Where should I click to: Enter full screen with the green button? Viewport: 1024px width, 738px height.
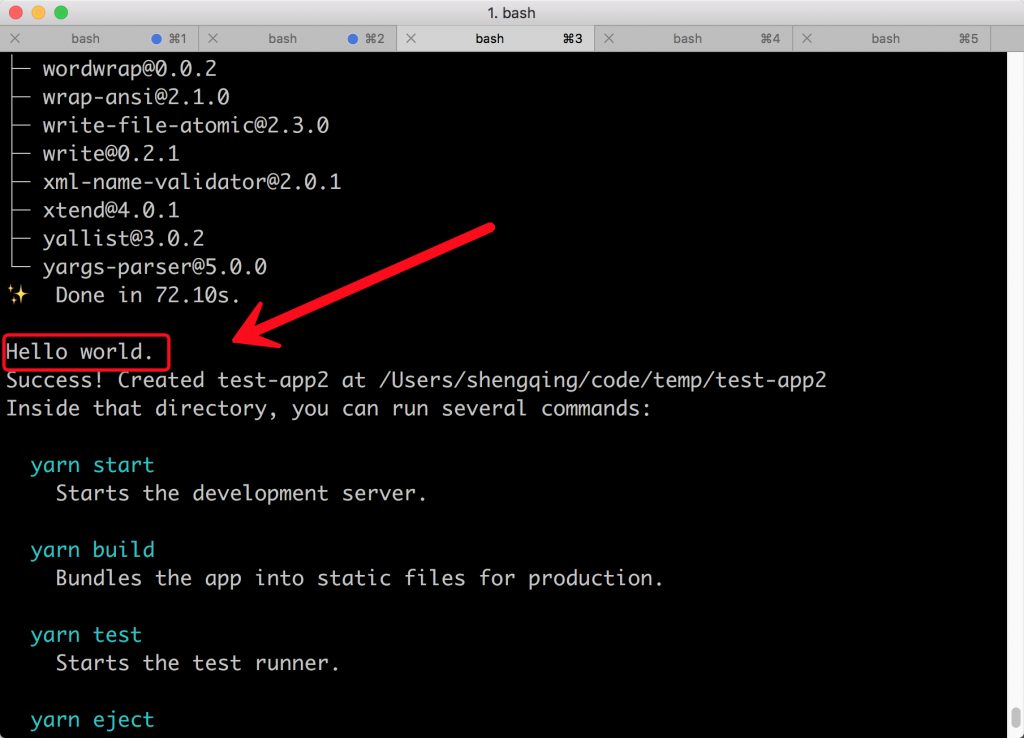[61, 13]
